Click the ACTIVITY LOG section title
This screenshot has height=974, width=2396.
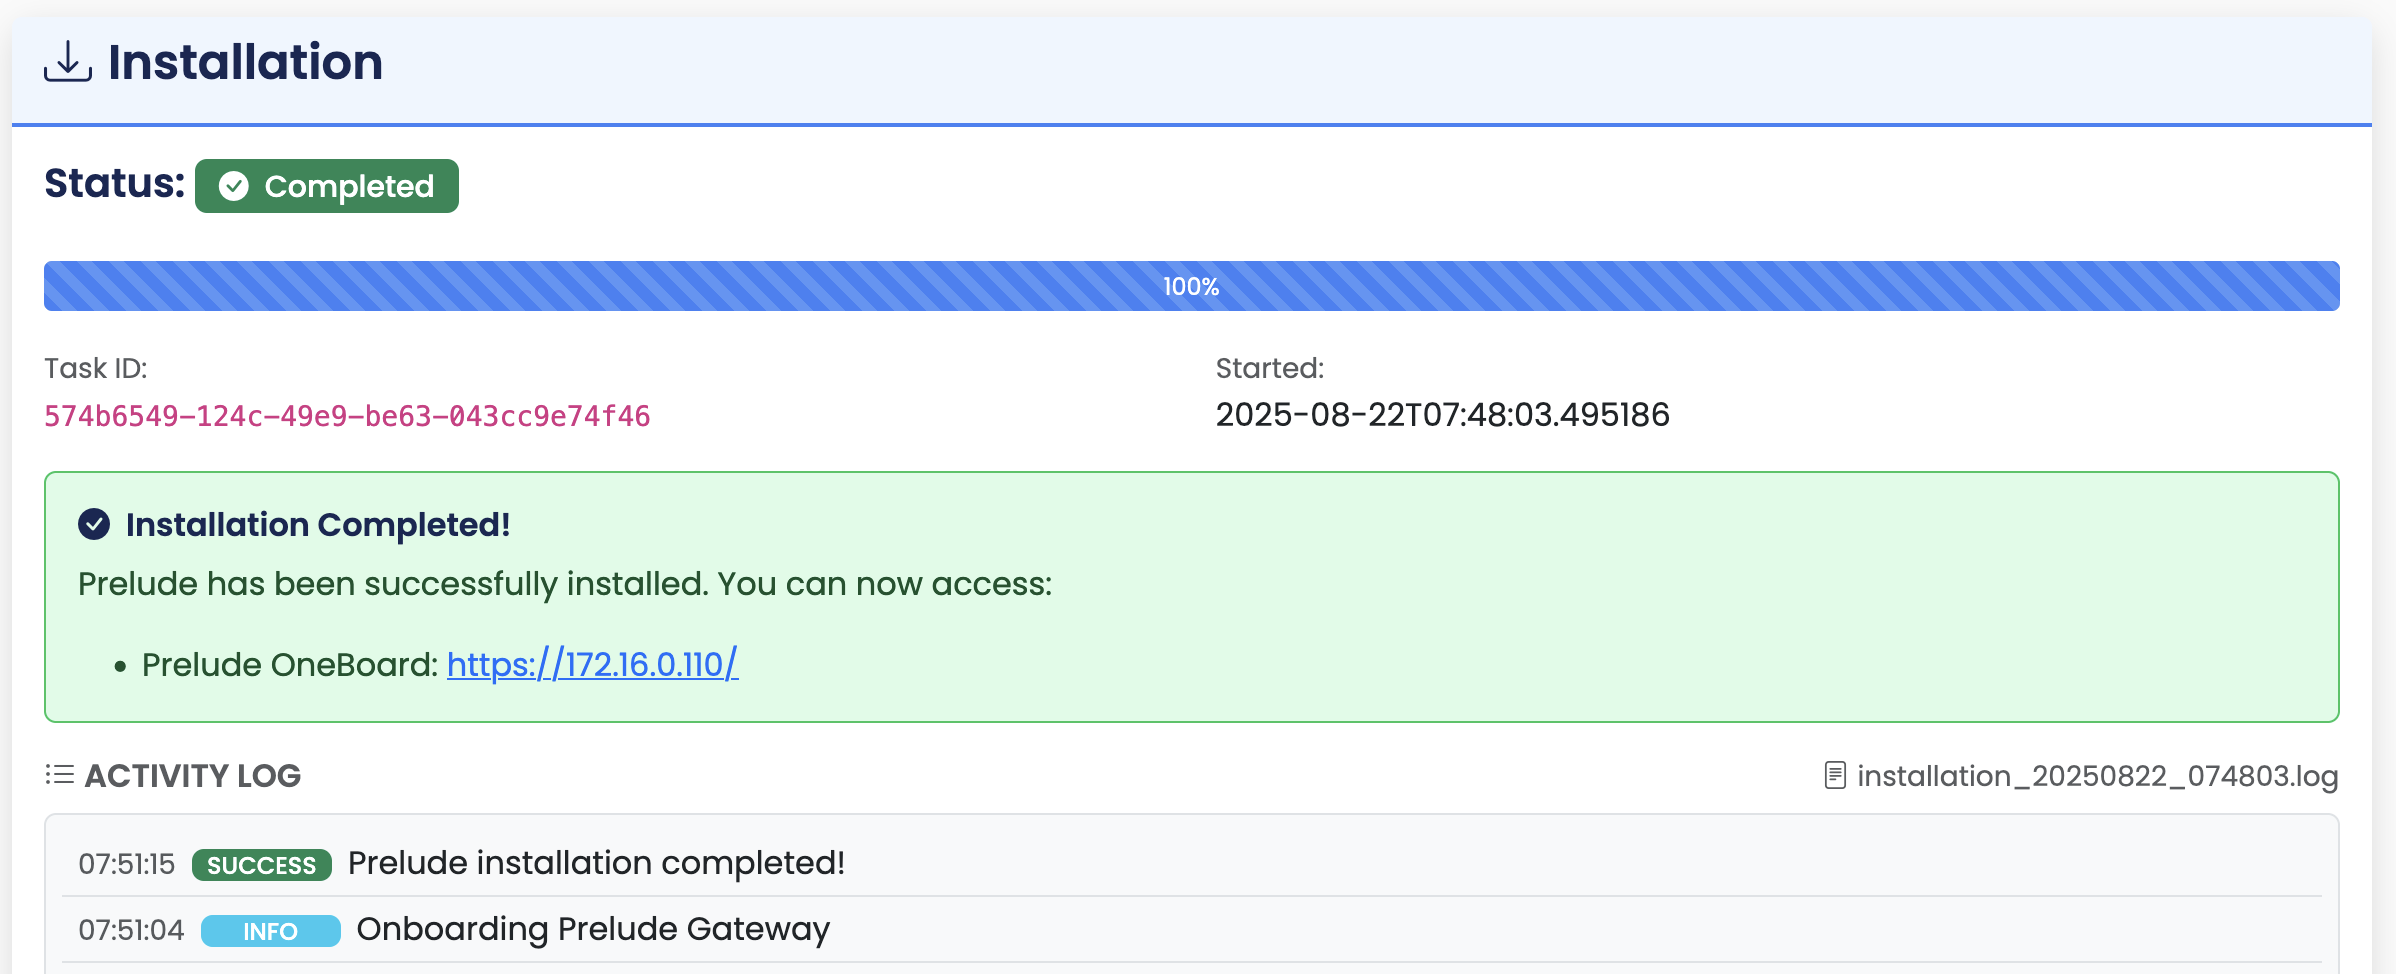(x=192, y=776)
